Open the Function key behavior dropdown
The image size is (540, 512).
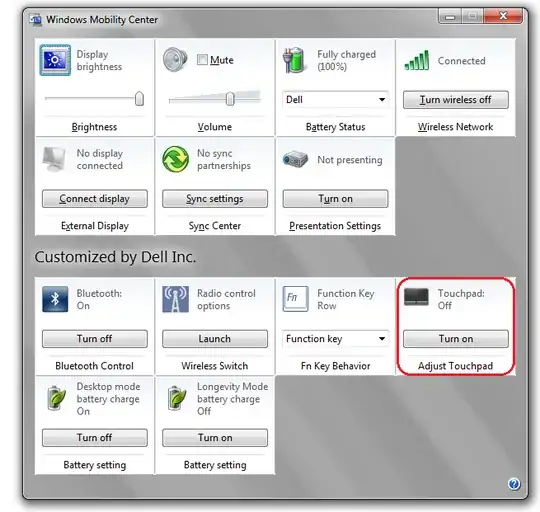(335, 339)
